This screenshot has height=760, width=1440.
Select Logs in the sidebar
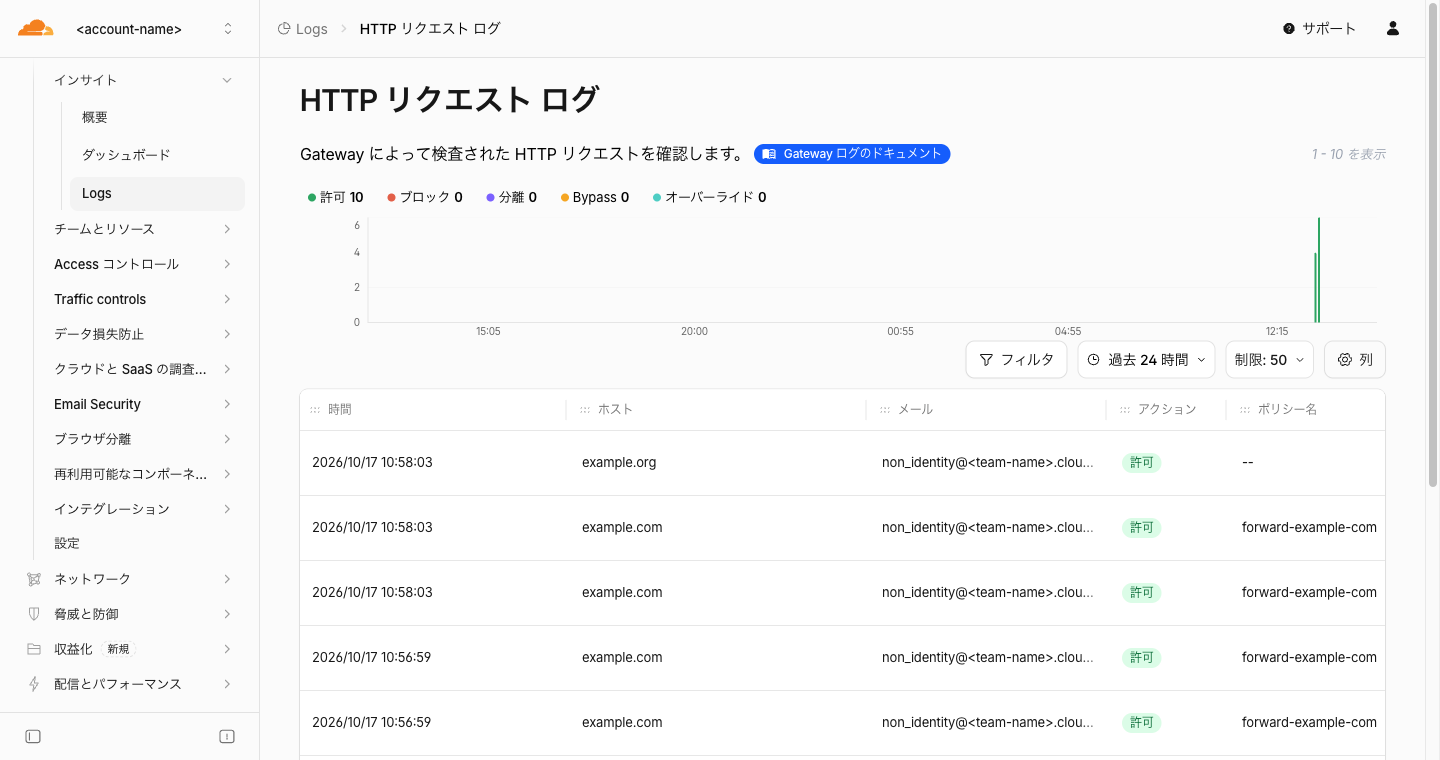[157, 194]
